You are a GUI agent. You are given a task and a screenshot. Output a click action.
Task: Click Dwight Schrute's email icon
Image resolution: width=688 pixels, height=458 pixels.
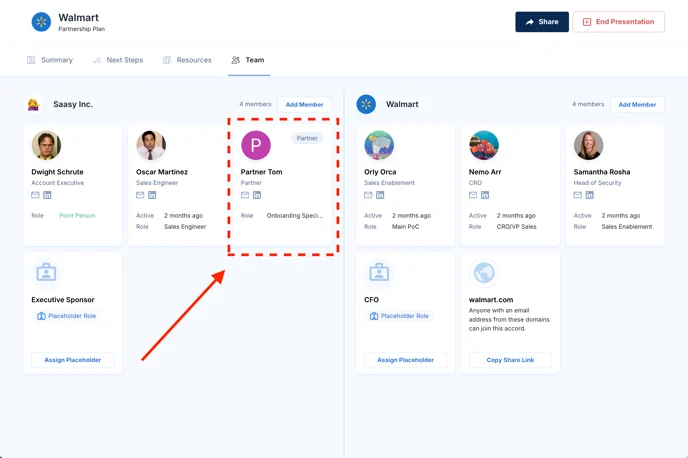click(x=36, y=195)
